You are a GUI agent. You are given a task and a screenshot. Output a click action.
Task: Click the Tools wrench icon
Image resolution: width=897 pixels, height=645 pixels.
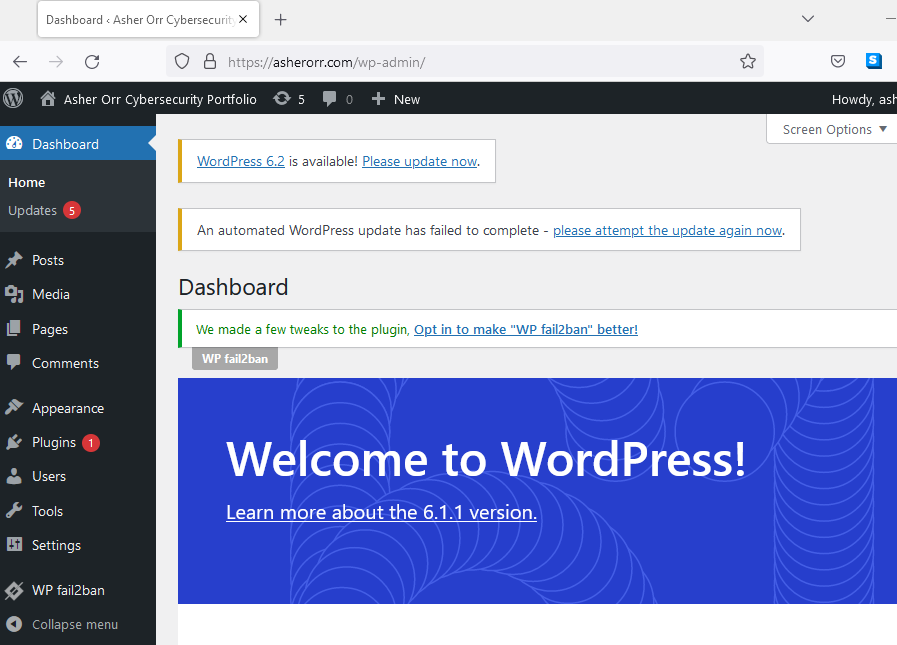(x=14, y=511)
